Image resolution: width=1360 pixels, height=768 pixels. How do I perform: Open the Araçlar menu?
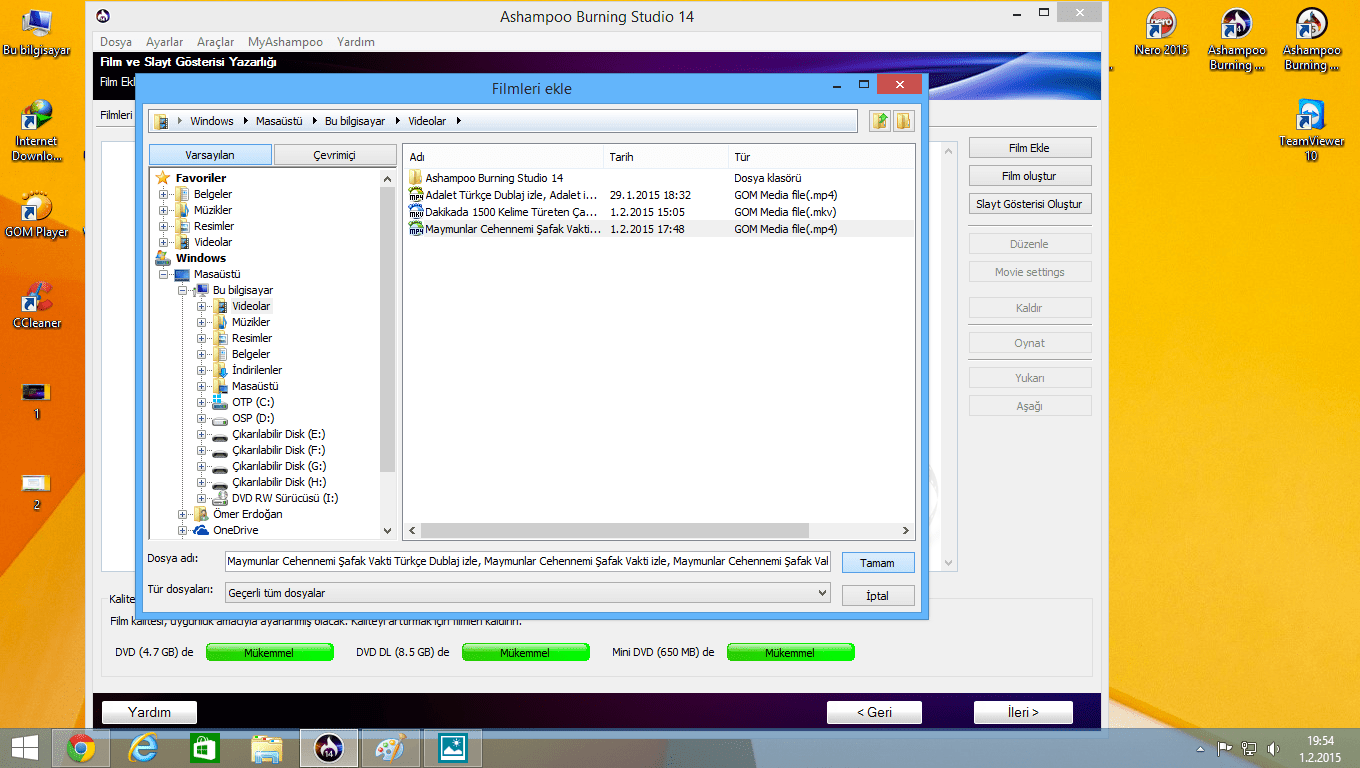click(x=215, y=42)
